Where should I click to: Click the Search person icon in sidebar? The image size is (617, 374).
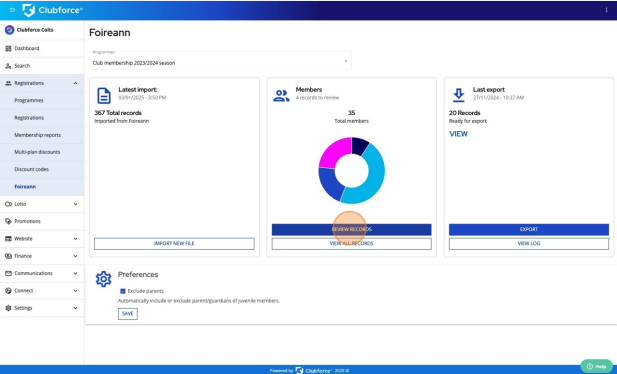(8, 66)
